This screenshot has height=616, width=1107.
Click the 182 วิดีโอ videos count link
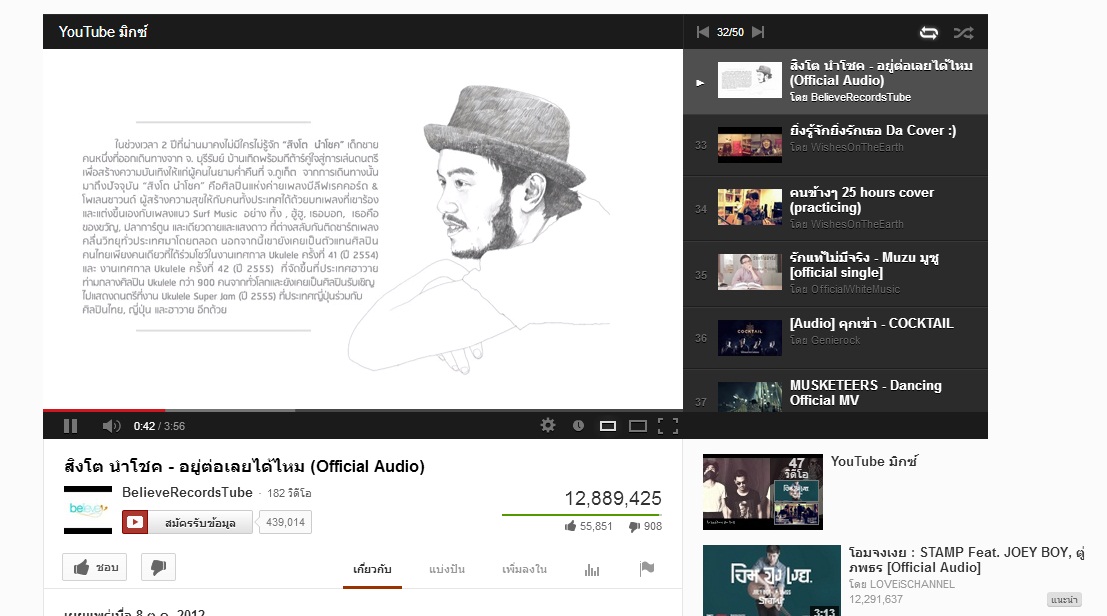(x=289, y=493)
